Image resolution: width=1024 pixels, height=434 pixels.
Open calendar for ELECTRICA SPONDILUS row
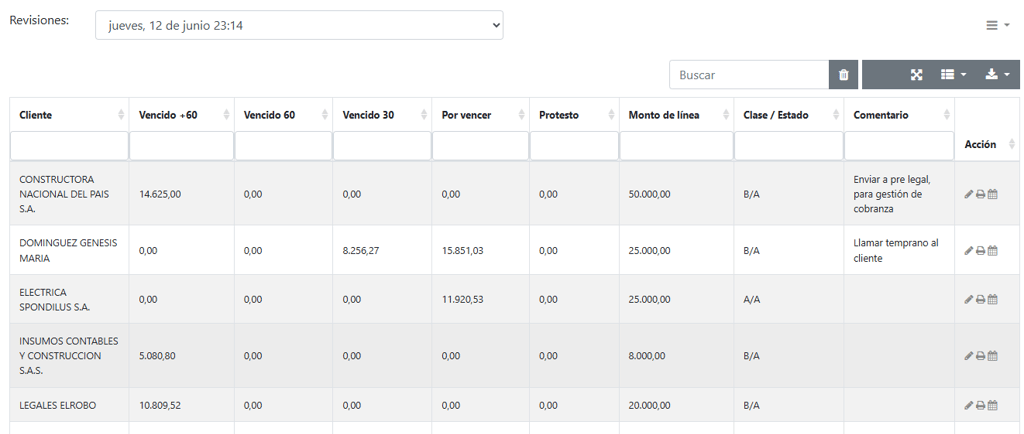click(x=993, y=300)
